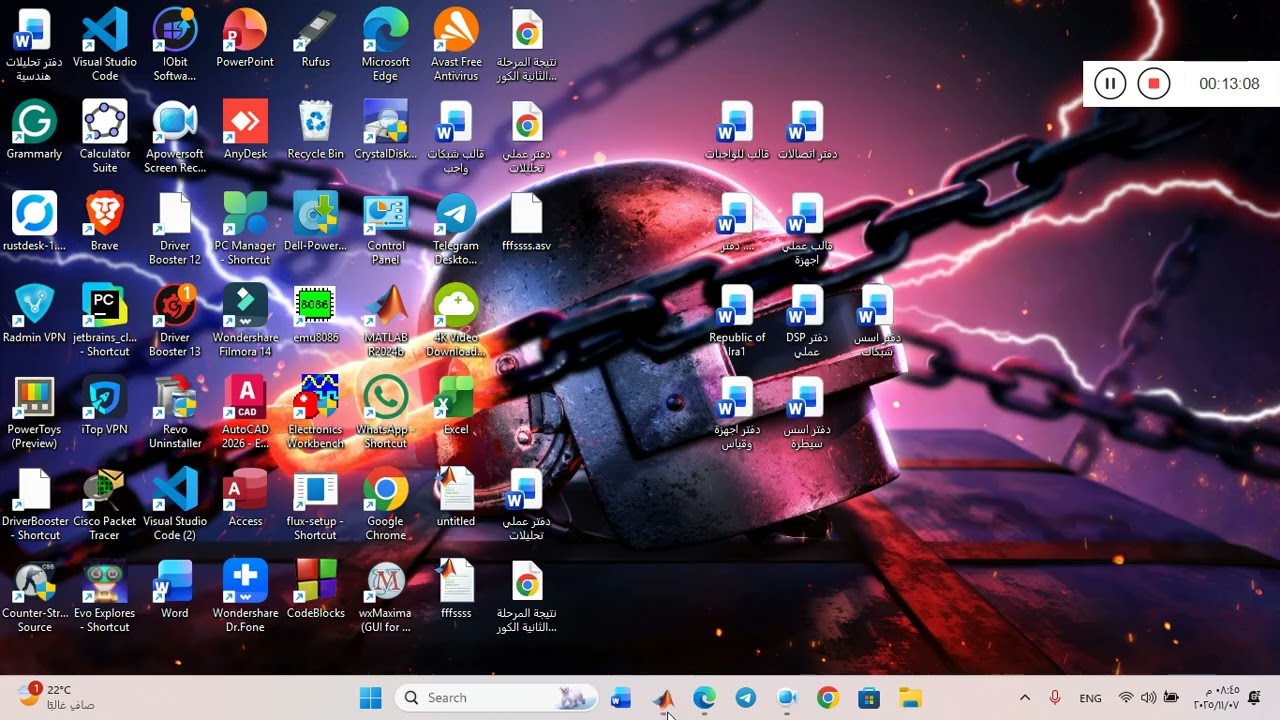Select Telegram Desktop shortcut on desktop

click(456, 230)
